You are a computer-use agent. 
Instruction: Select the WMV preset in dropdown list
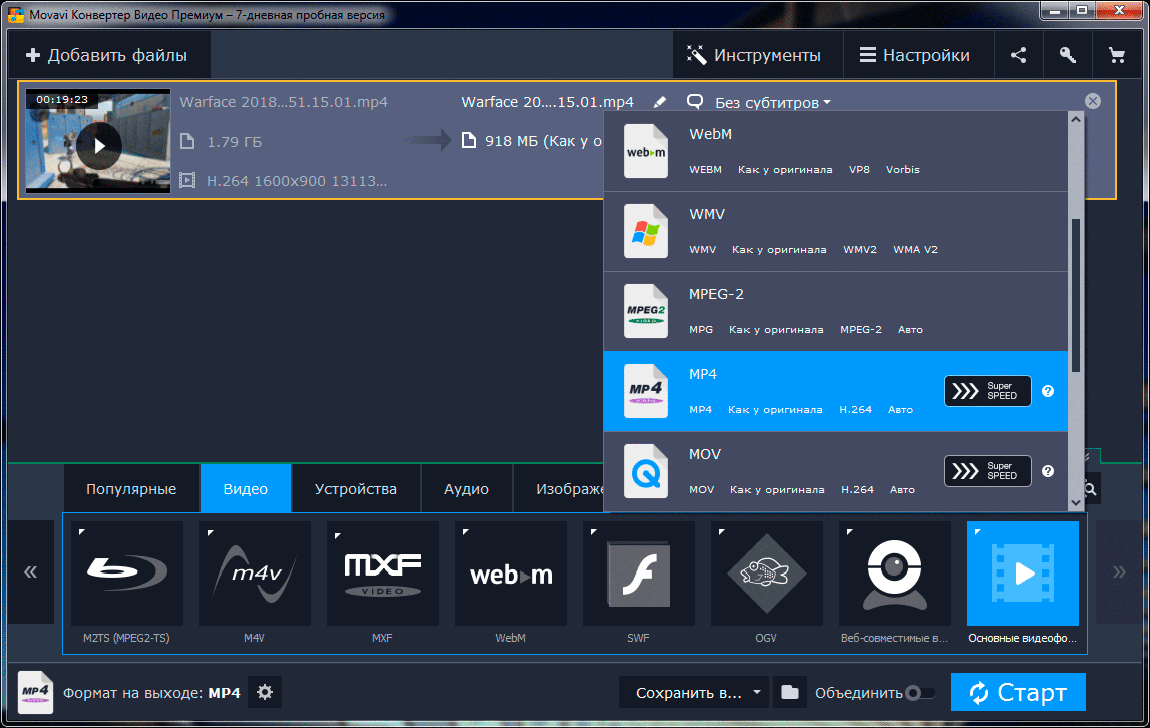(836, 232)
